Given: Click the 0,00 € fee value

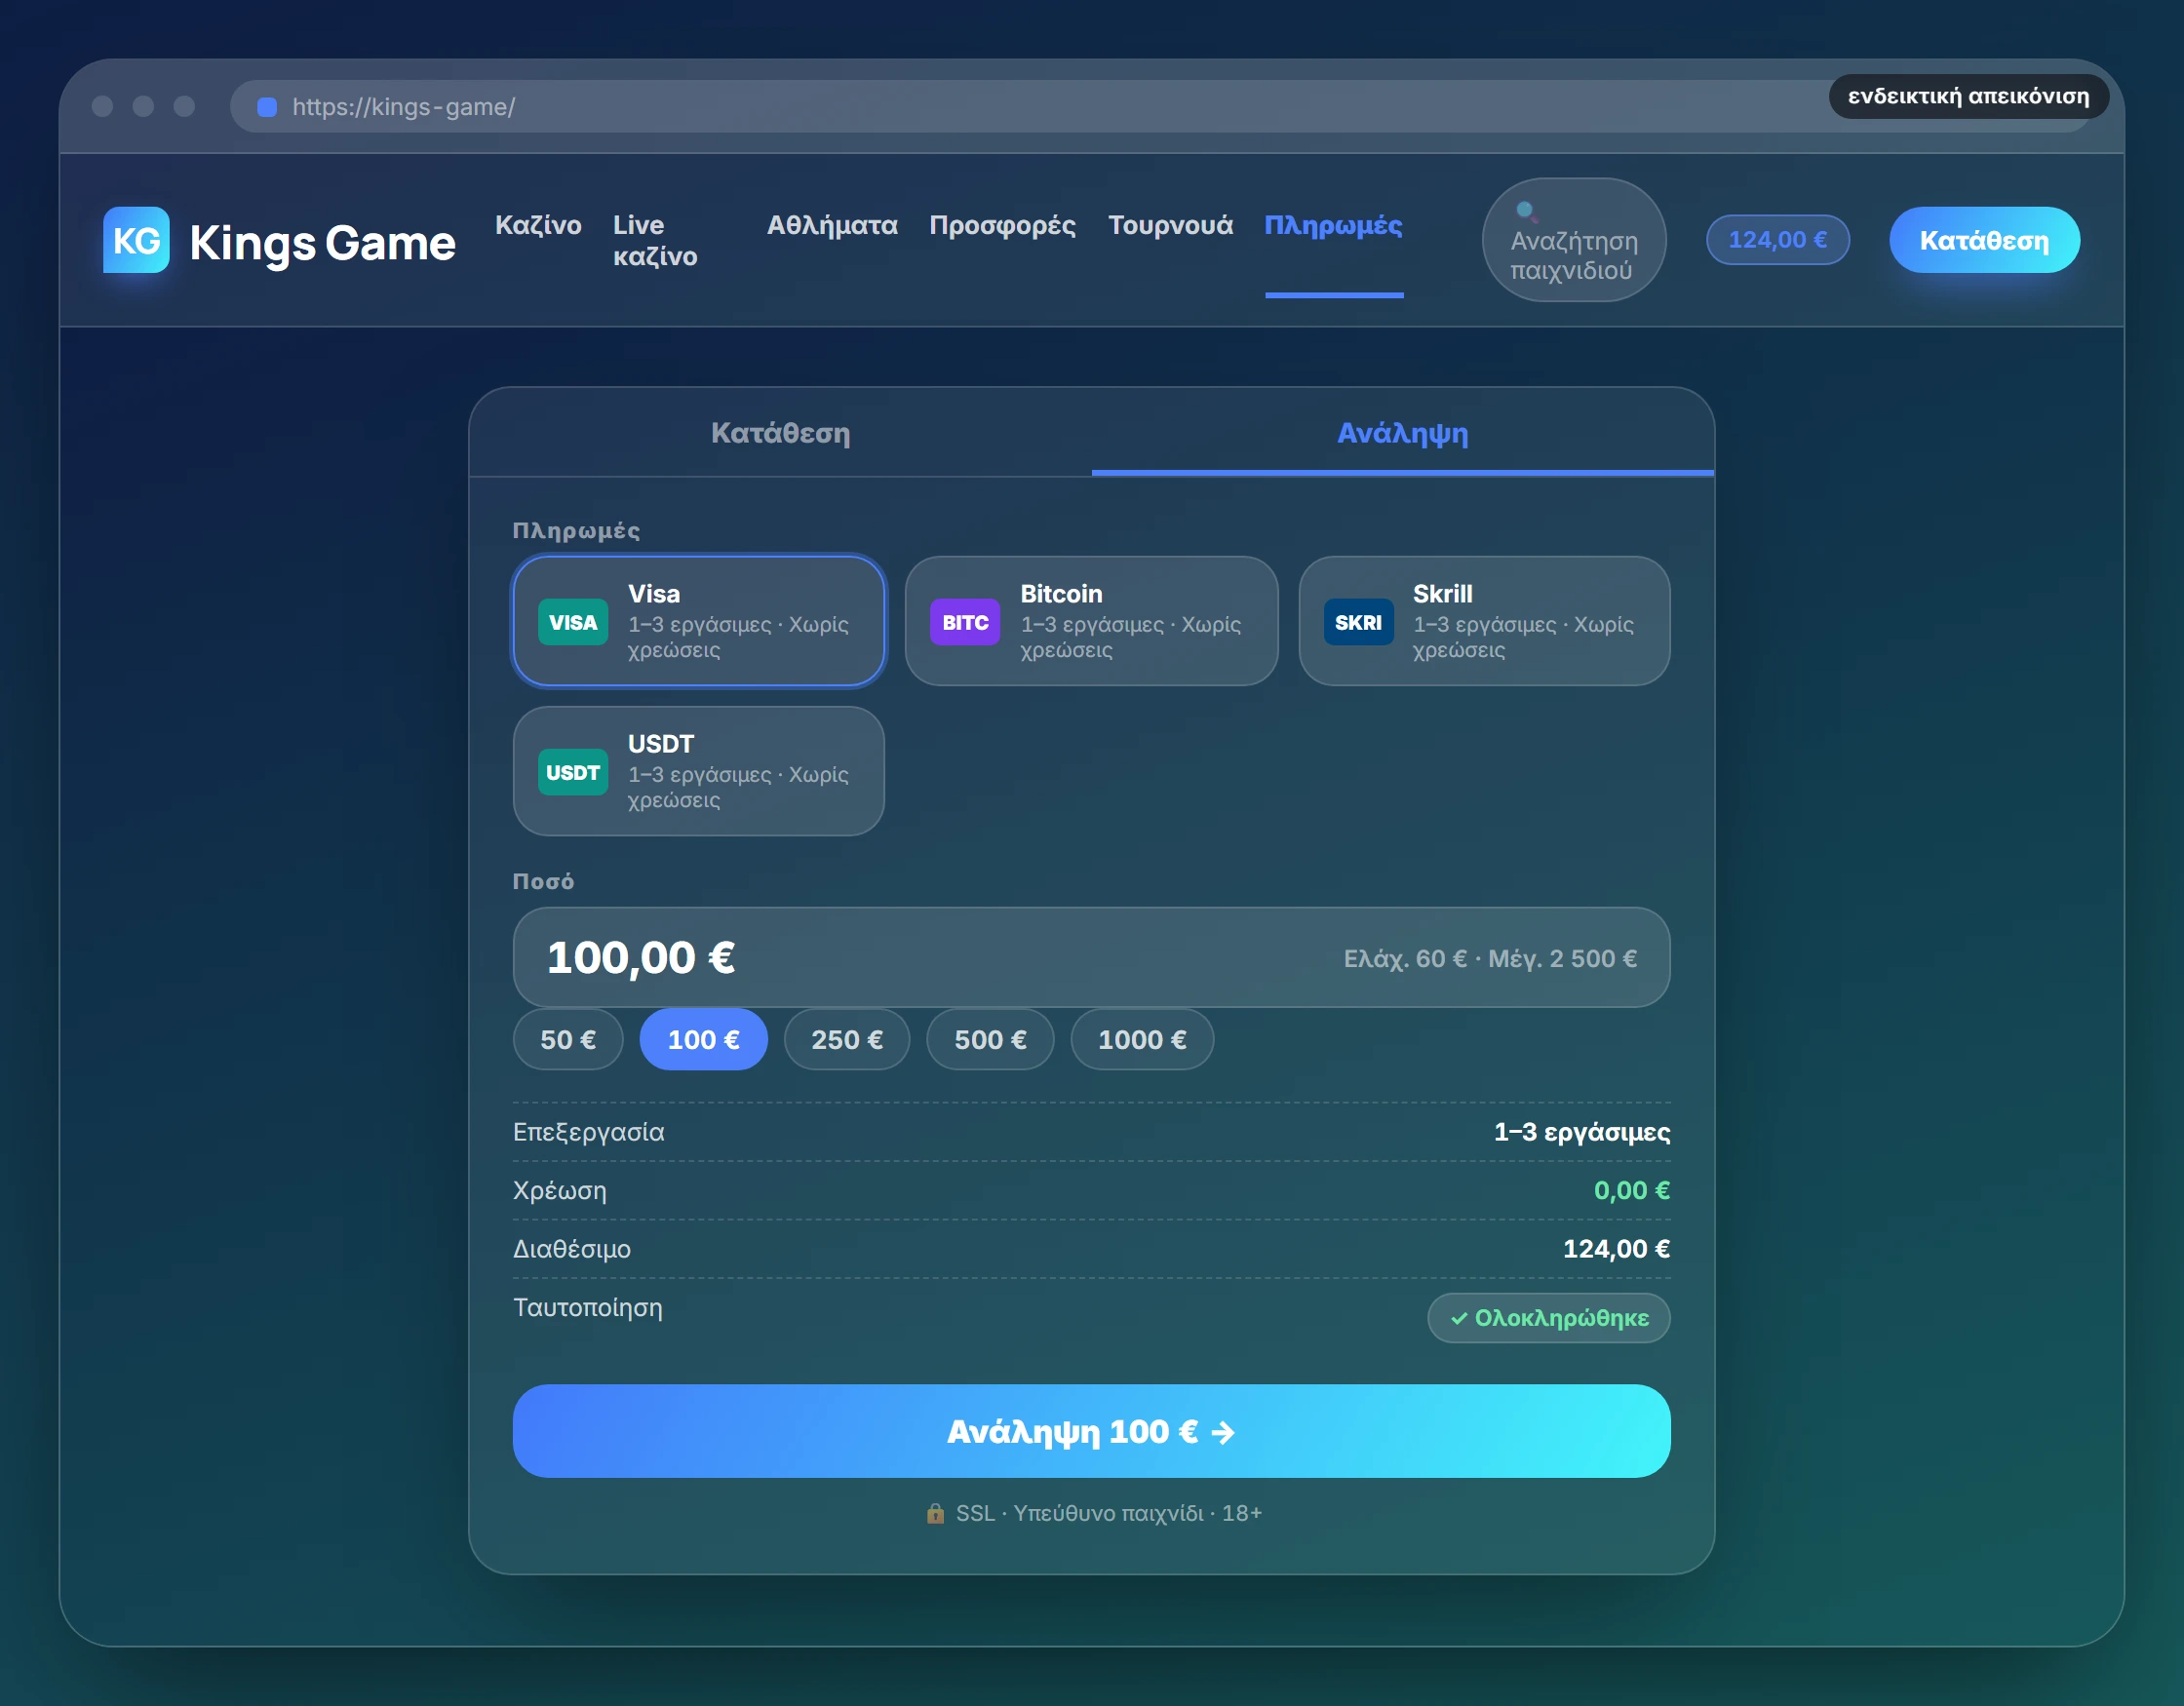Looking at the screenshot, I should 1631,1190.
